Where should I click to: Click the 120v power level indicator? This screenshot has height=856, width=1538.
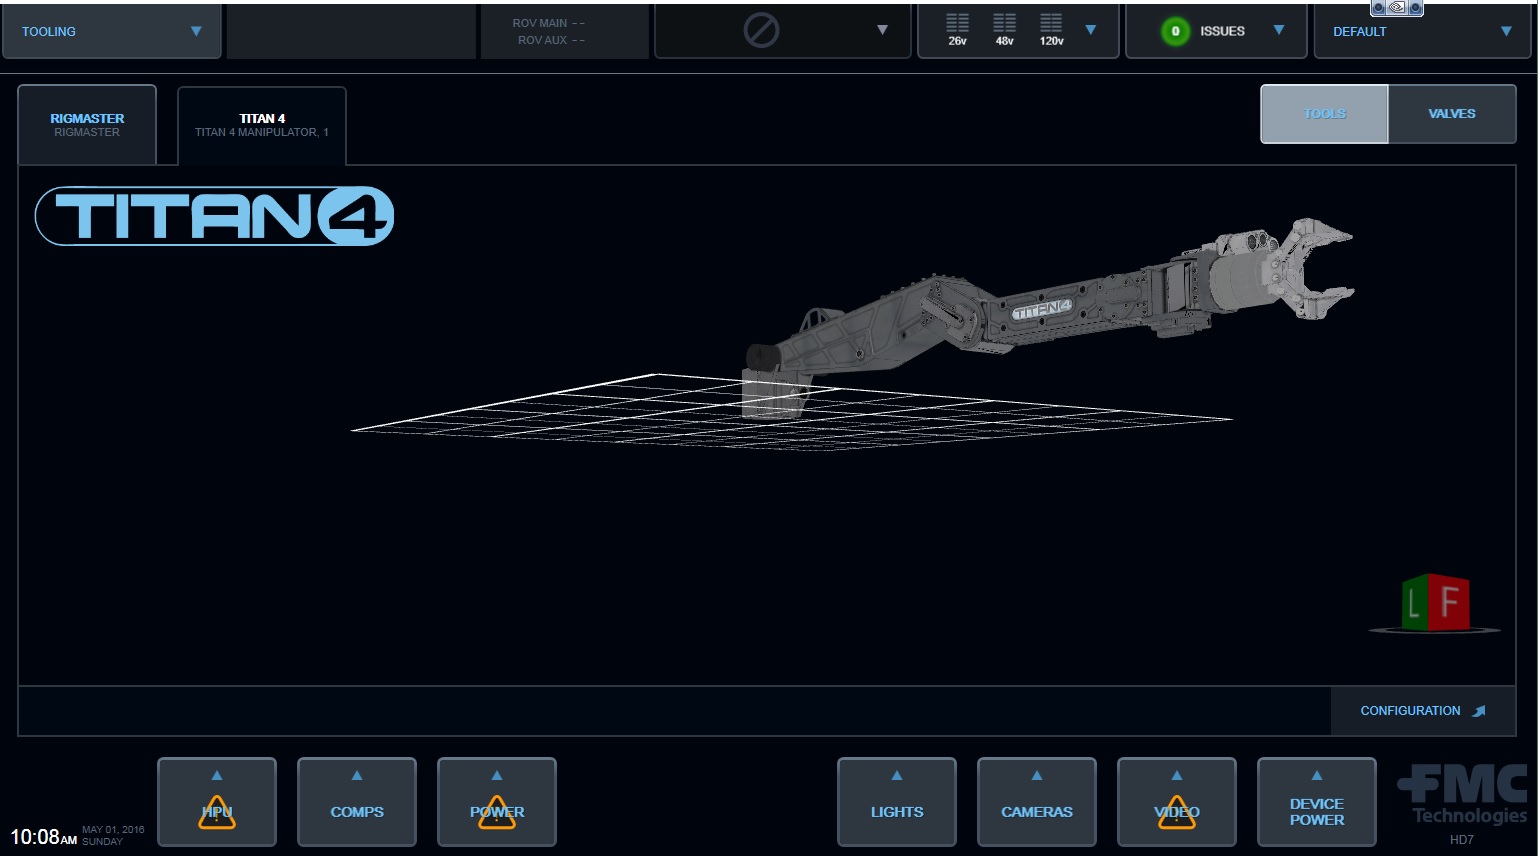coord(1051,30)
